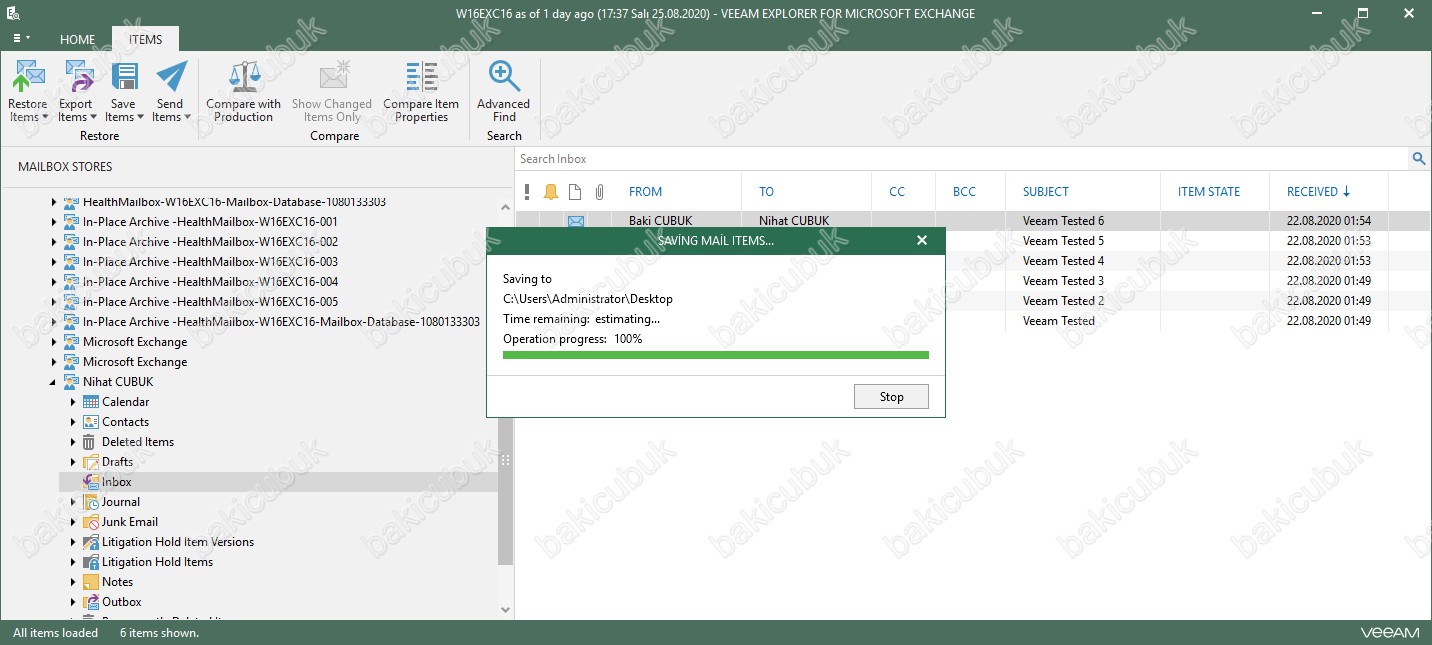The height and width of the screenshot is (645, 1432).
Task: Sort by the ITEM STATE column header
Action: (x=1209, y=192)
